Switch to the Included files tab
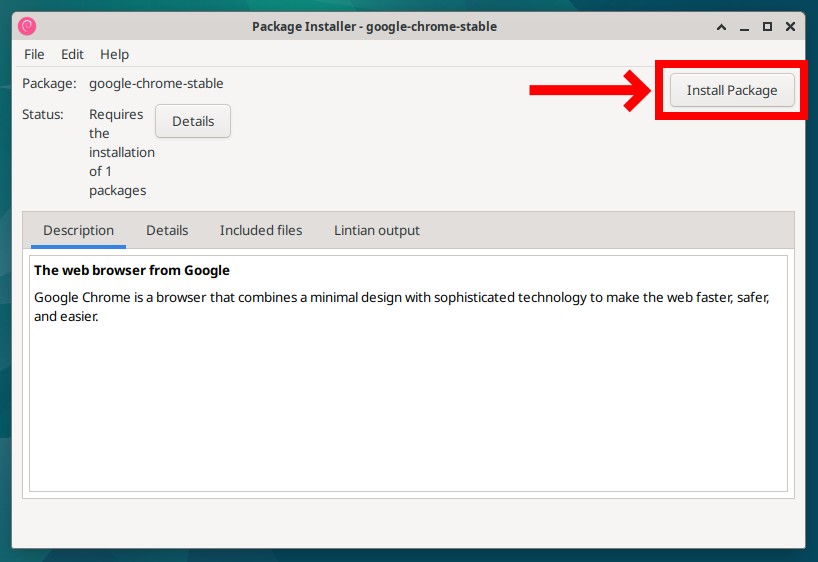Image resolution: width=818 pixels, height=562 pixels. (261, 230)
